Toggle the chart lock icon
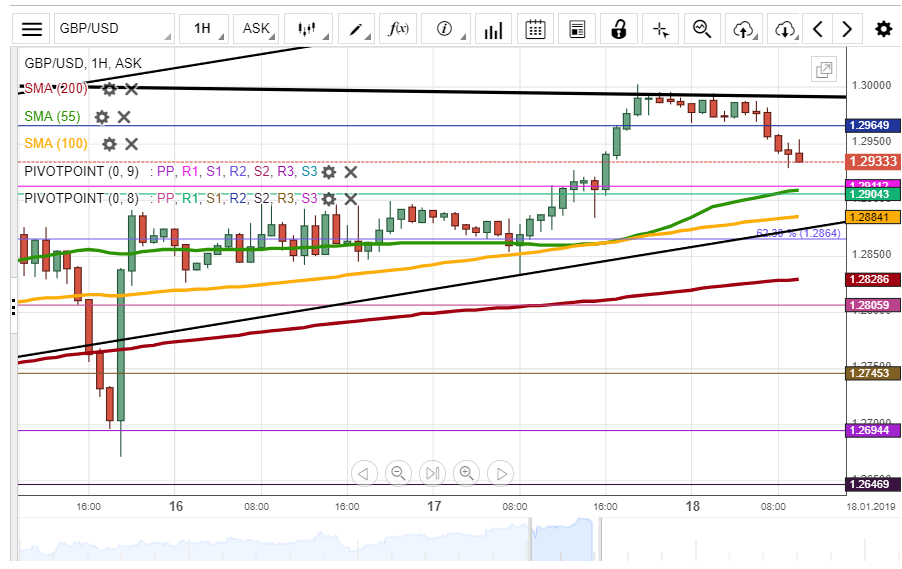This screenshot has width=902, height=569. 619,29
